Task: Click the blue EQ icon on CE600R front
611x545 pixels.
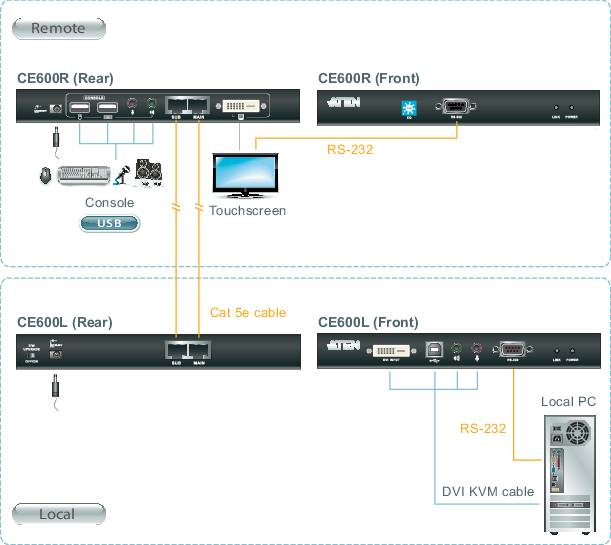Action: pos(407,107)
